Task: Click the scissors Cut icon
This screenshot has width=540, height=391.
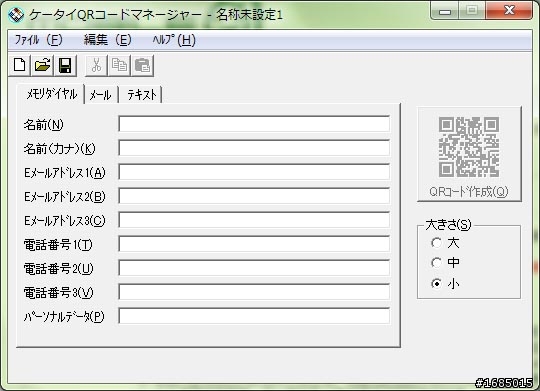Action: tap(96, 65)
